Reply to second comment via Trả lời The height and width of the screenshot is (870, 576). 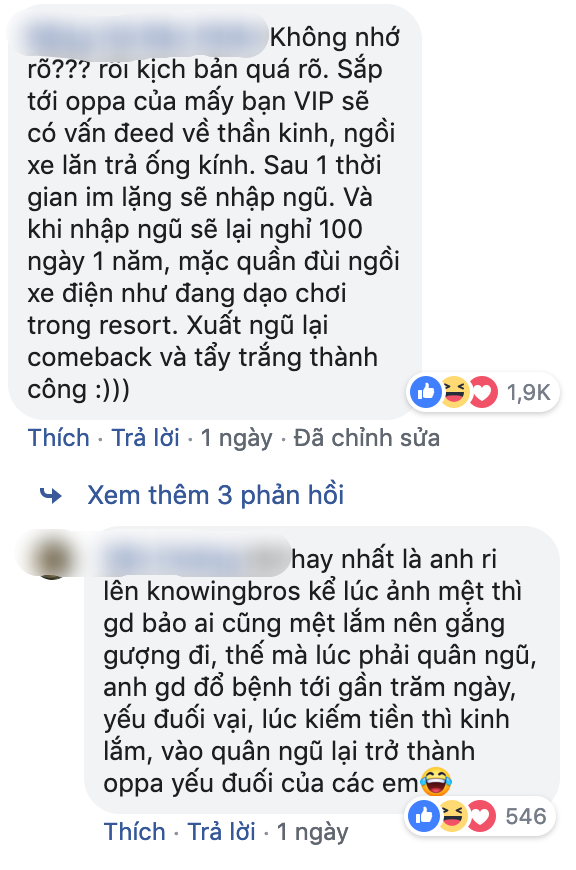222,832
